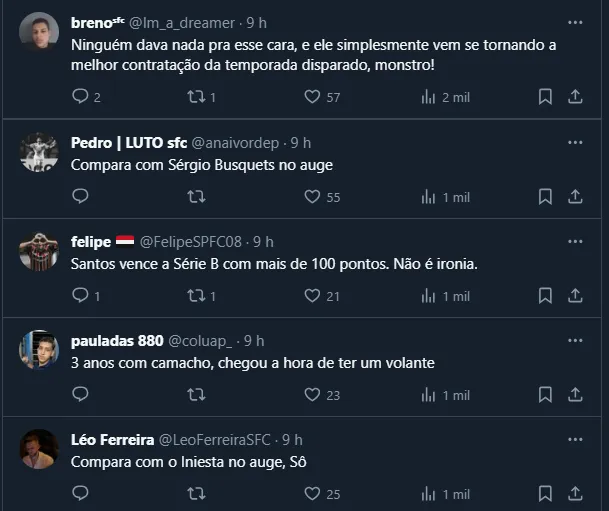Share Pedro's tweet about Busquets
The image size is (609, 511).
pos(575,197)
